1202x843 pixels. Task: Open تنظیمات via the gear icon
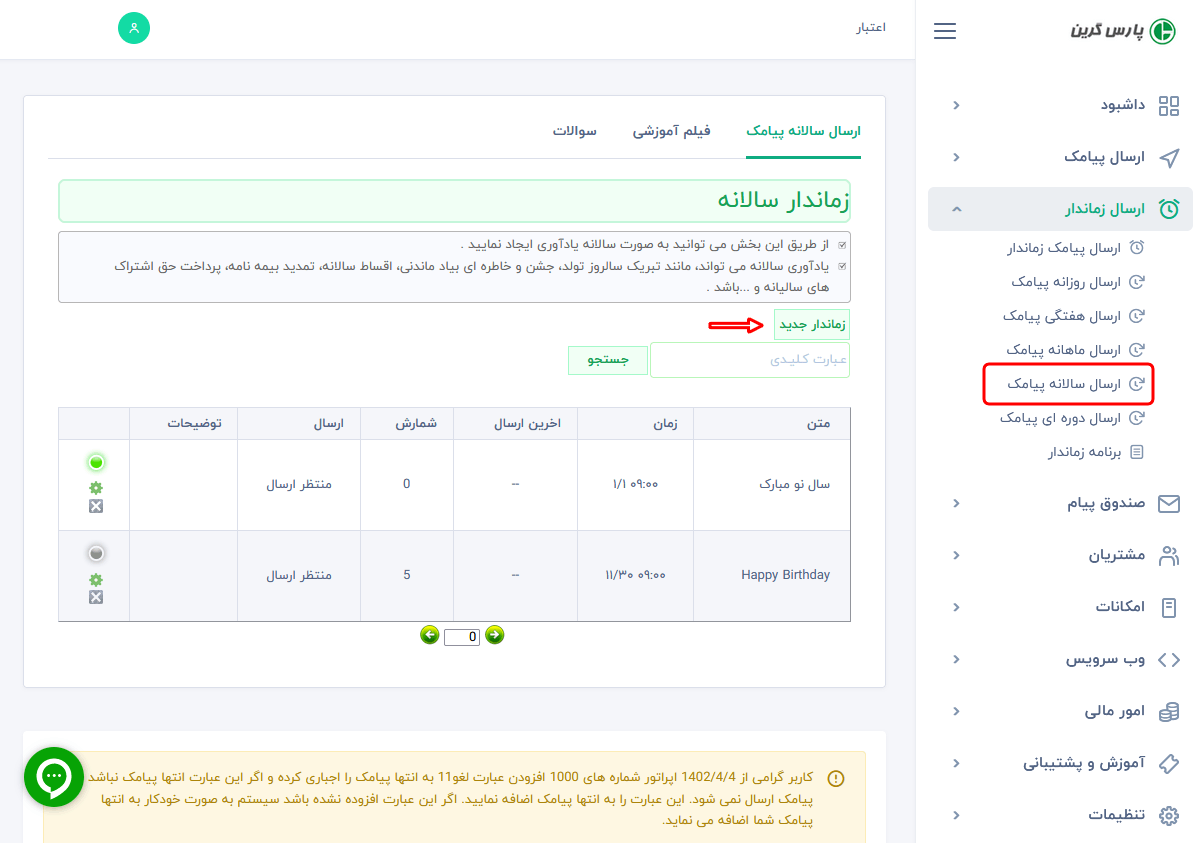coord(1168,814)
